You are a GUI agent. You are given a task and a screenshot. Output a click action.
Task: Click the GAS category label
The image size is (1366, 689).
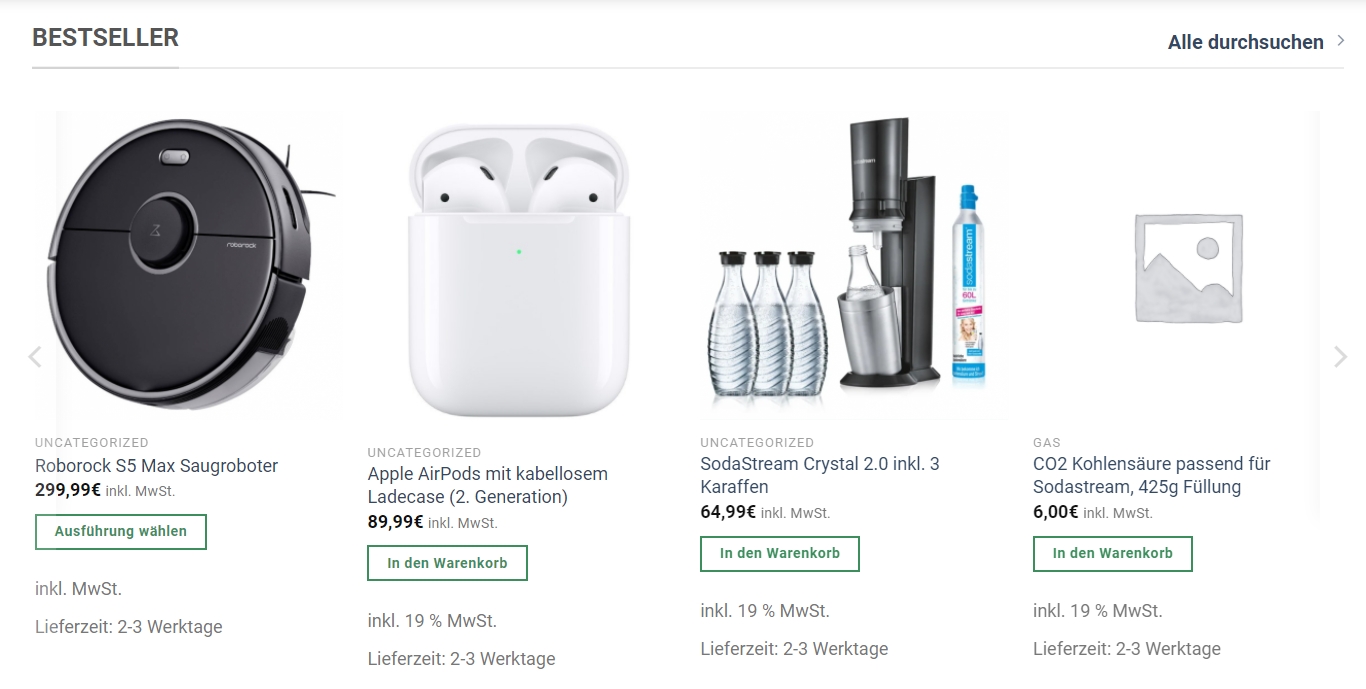click(1047, 442)
